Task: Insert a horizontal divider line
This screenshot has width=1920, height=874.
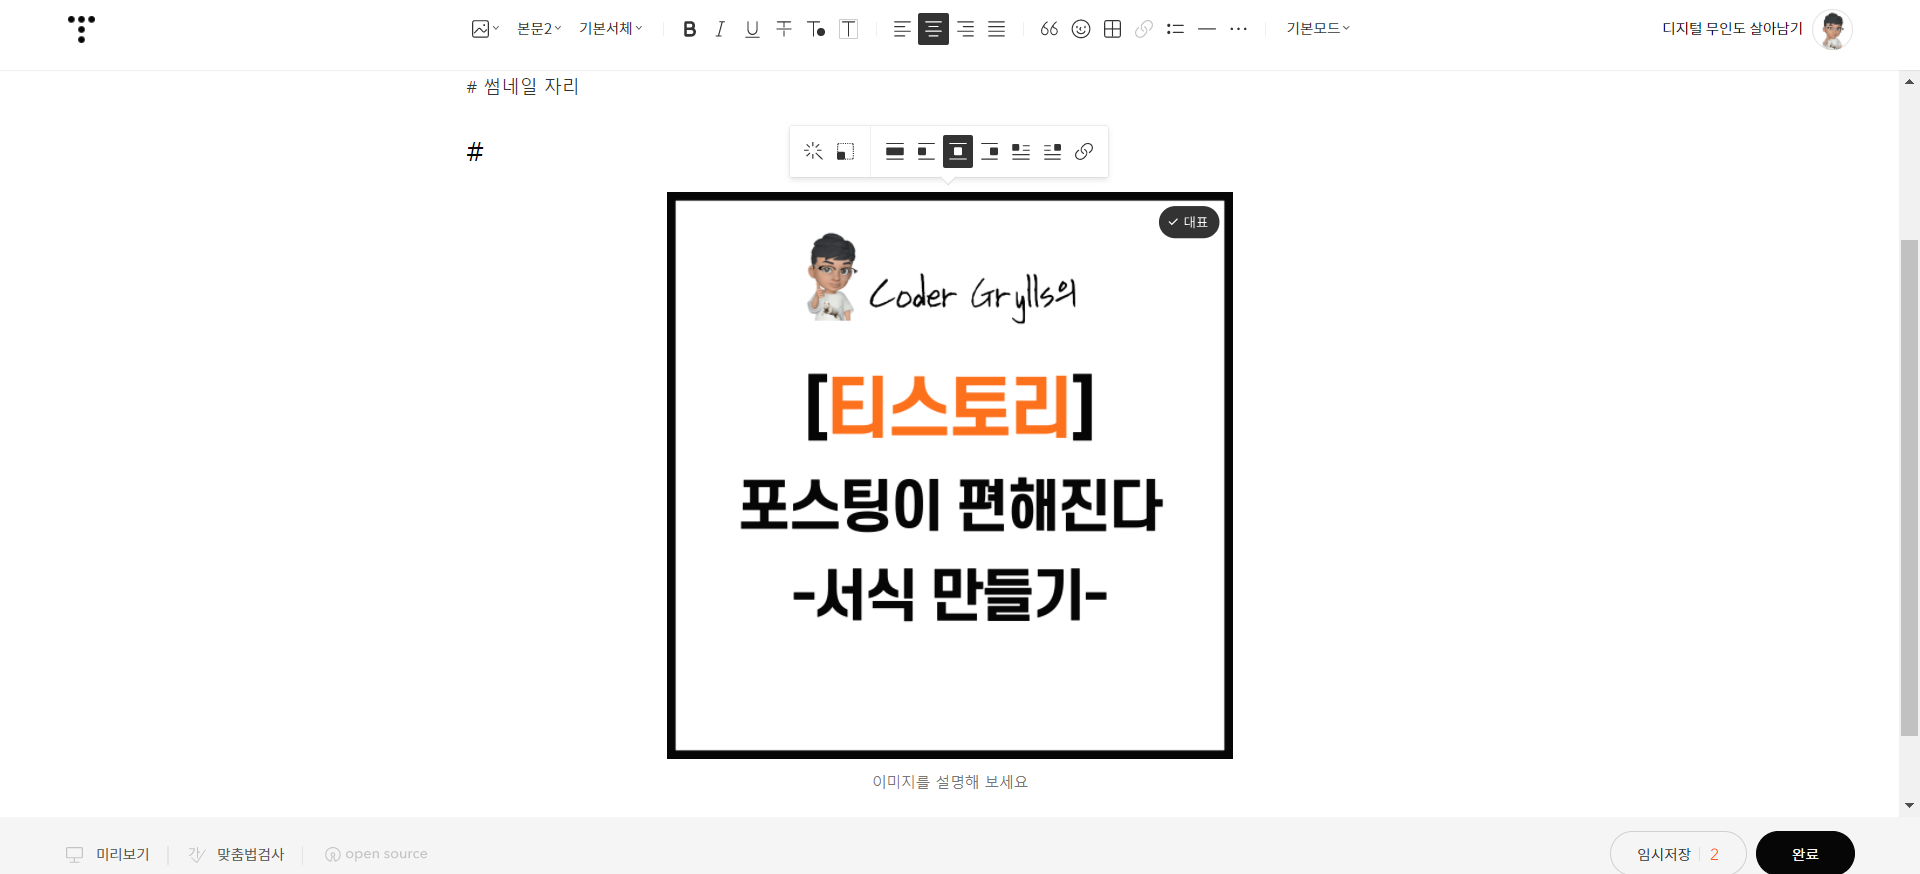Action: coord(1207,29)
